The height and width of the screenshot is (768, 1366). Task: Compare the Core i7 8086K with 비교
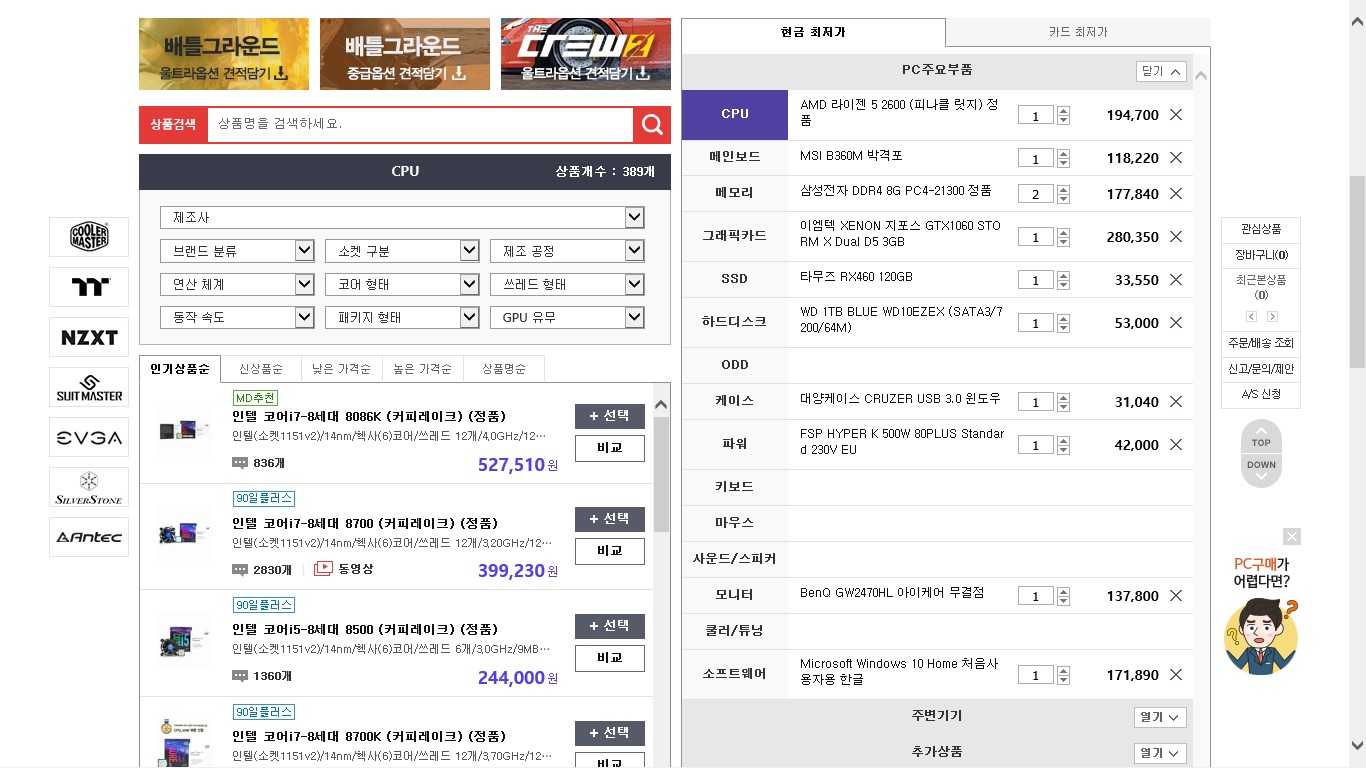[x=610, y=447]
